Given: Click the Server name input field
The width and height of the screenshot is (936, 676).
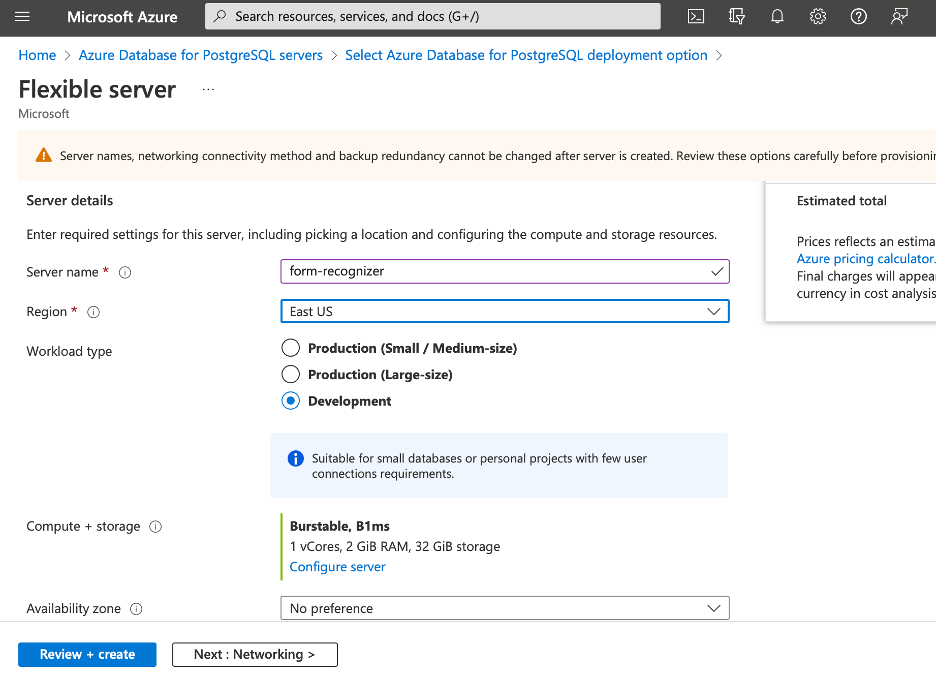Looking at the screenshot, I should 505,272.
